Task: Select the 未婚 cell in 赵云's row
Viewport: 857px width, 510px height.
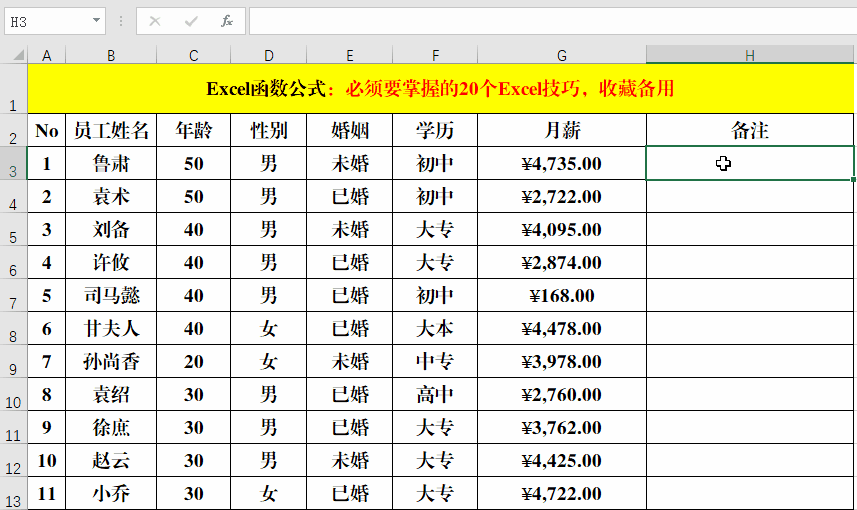Action: (349, 460)
